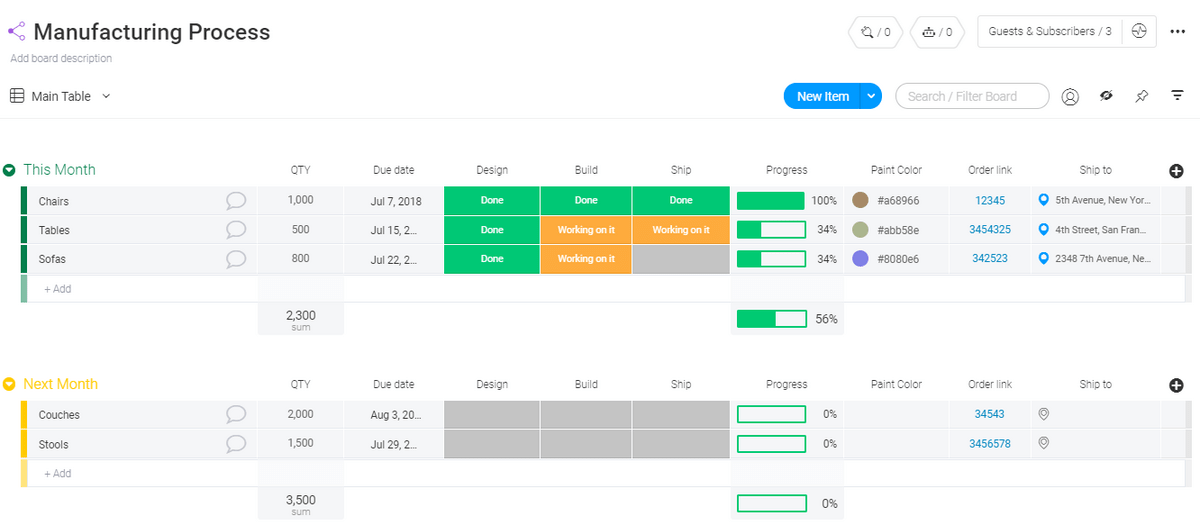Click the New Item button
Screen dimensions: 1200x525
(822, 97)
